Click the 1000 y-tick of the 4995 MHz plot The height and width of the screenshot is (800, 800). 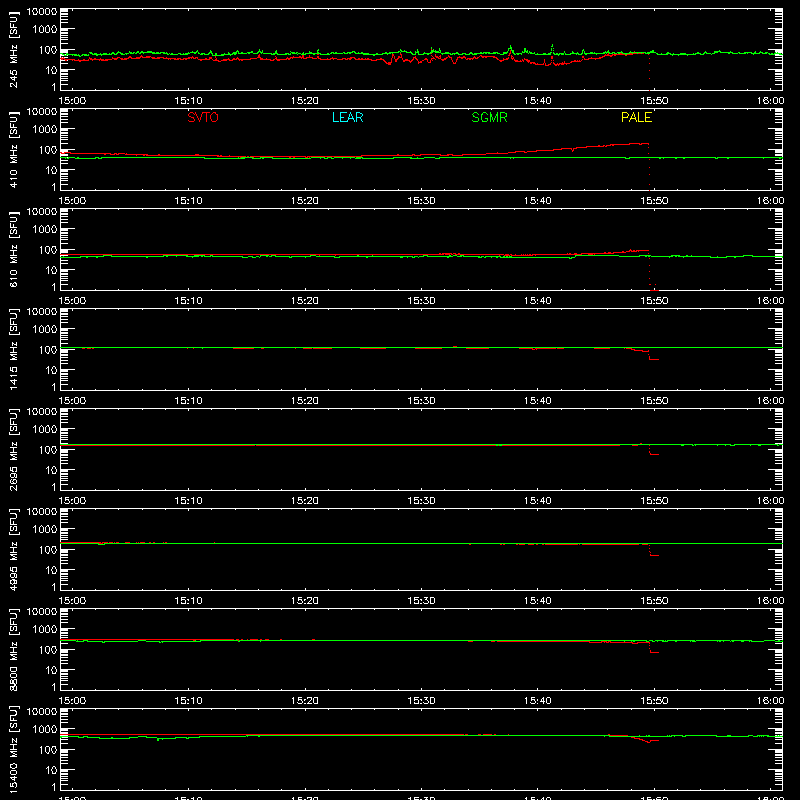[45, 529]
